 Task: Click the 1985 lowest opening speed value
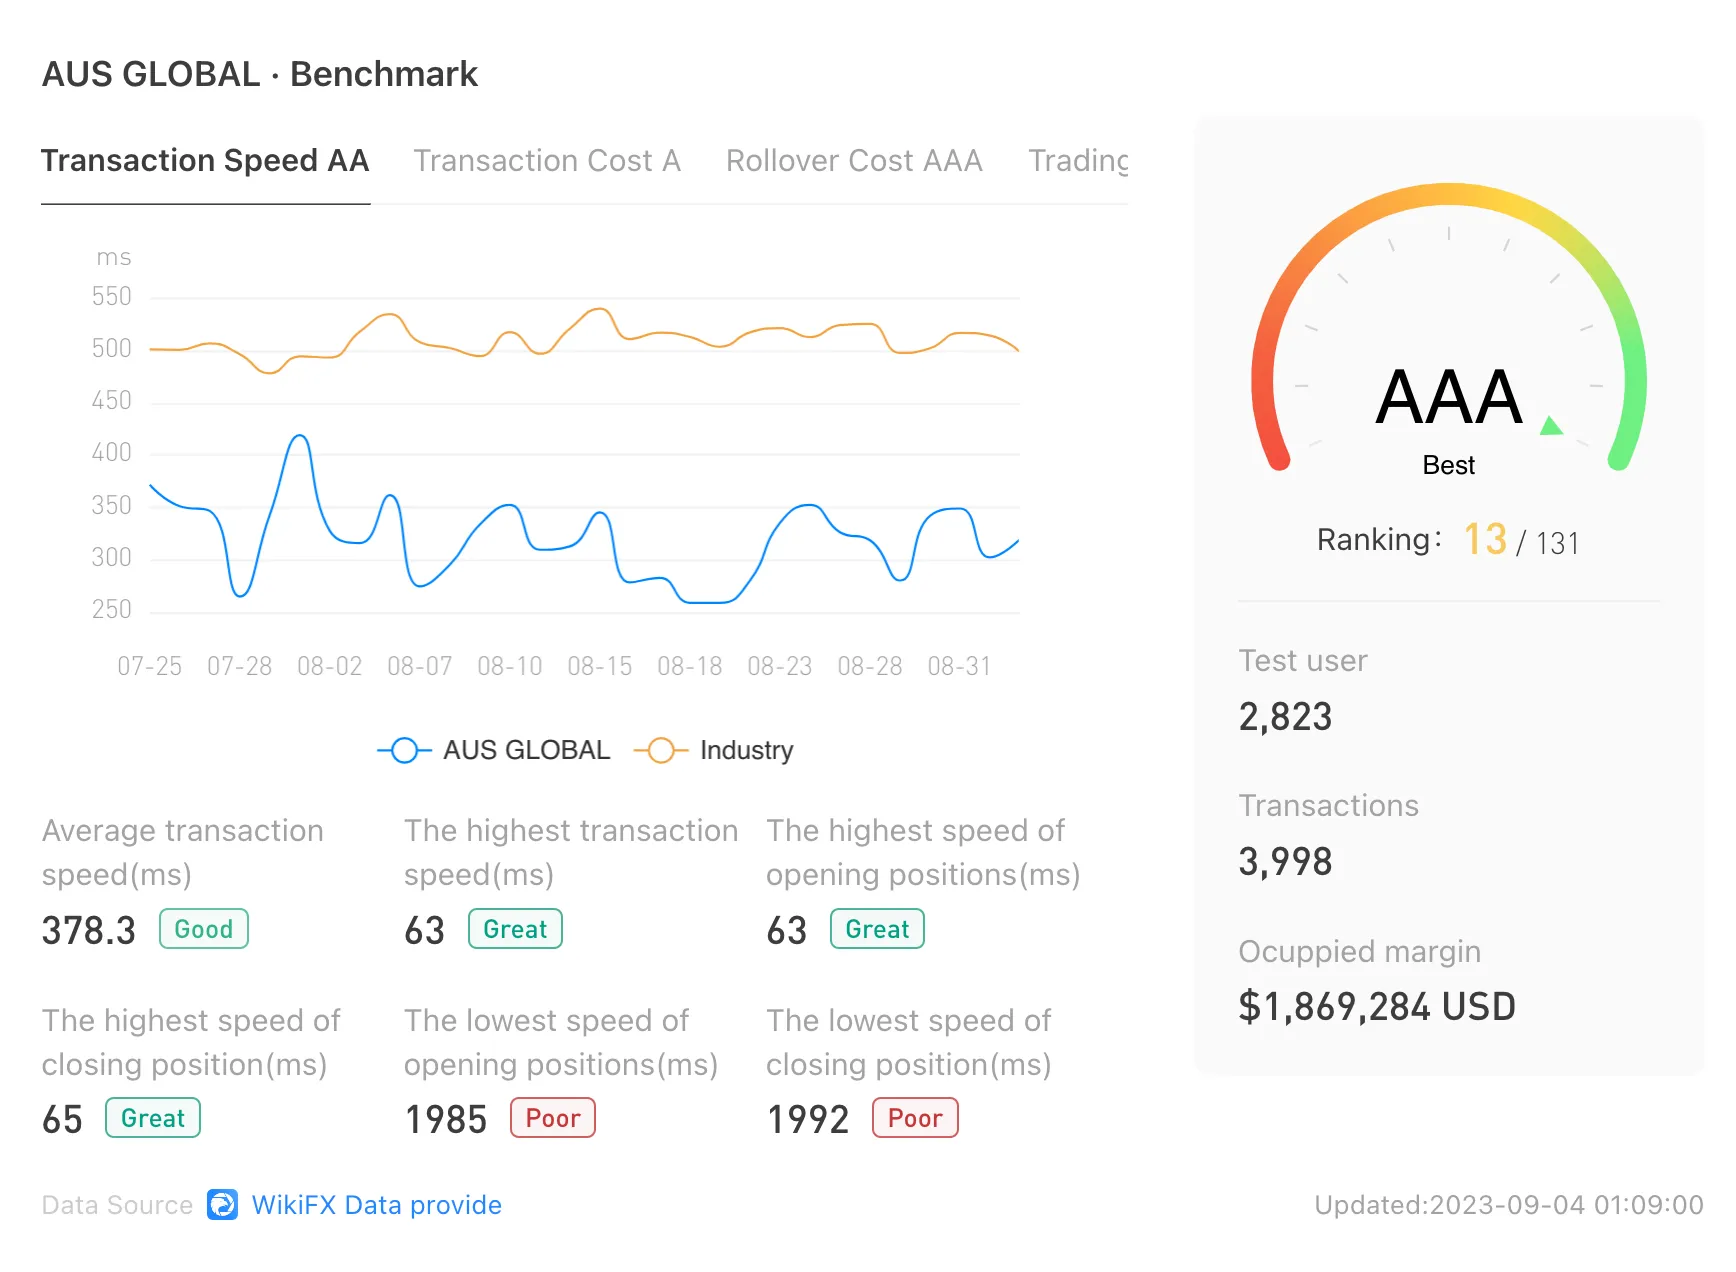click(446, 1120)
